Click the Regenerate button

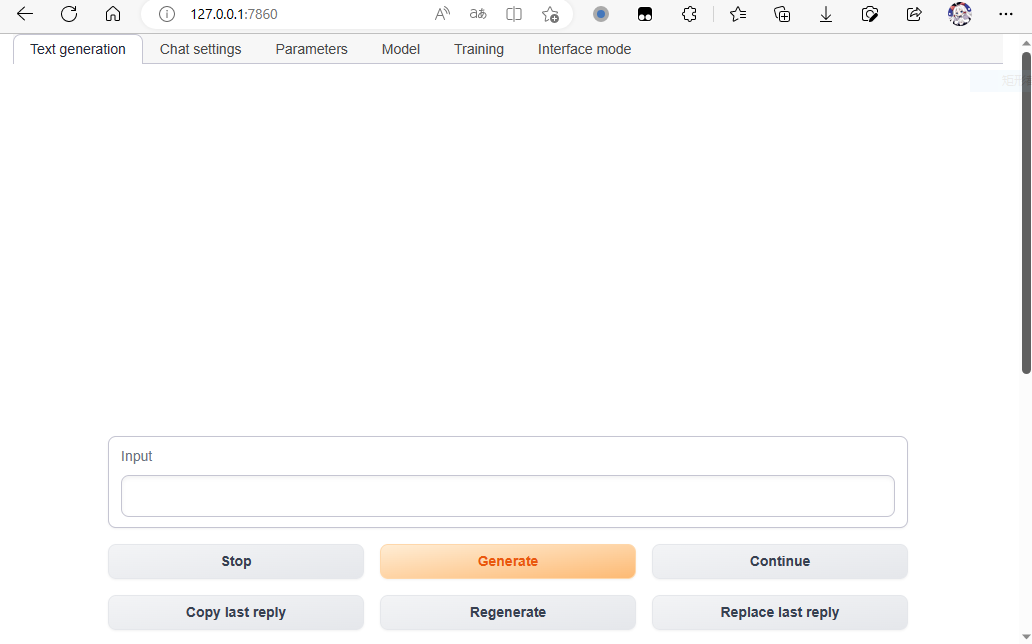coord(508,612)
